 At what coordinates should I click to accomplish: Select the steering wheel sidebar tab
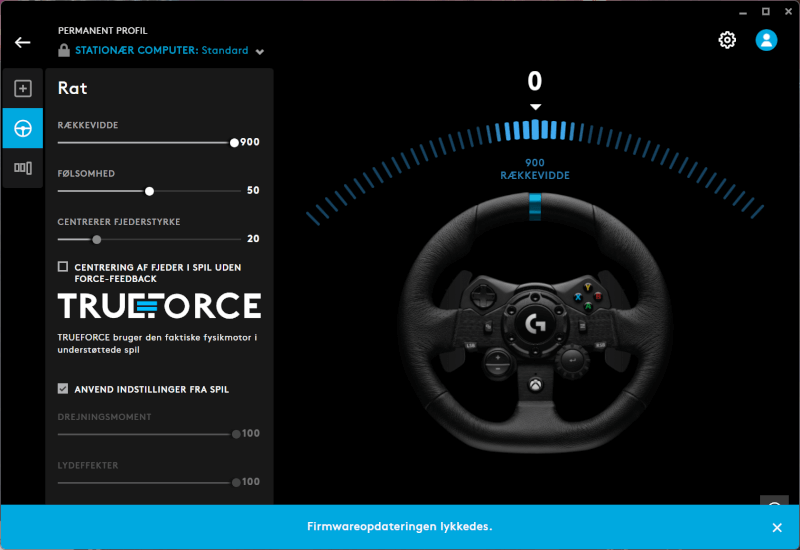pyautogui.click(x=22, y=128)
